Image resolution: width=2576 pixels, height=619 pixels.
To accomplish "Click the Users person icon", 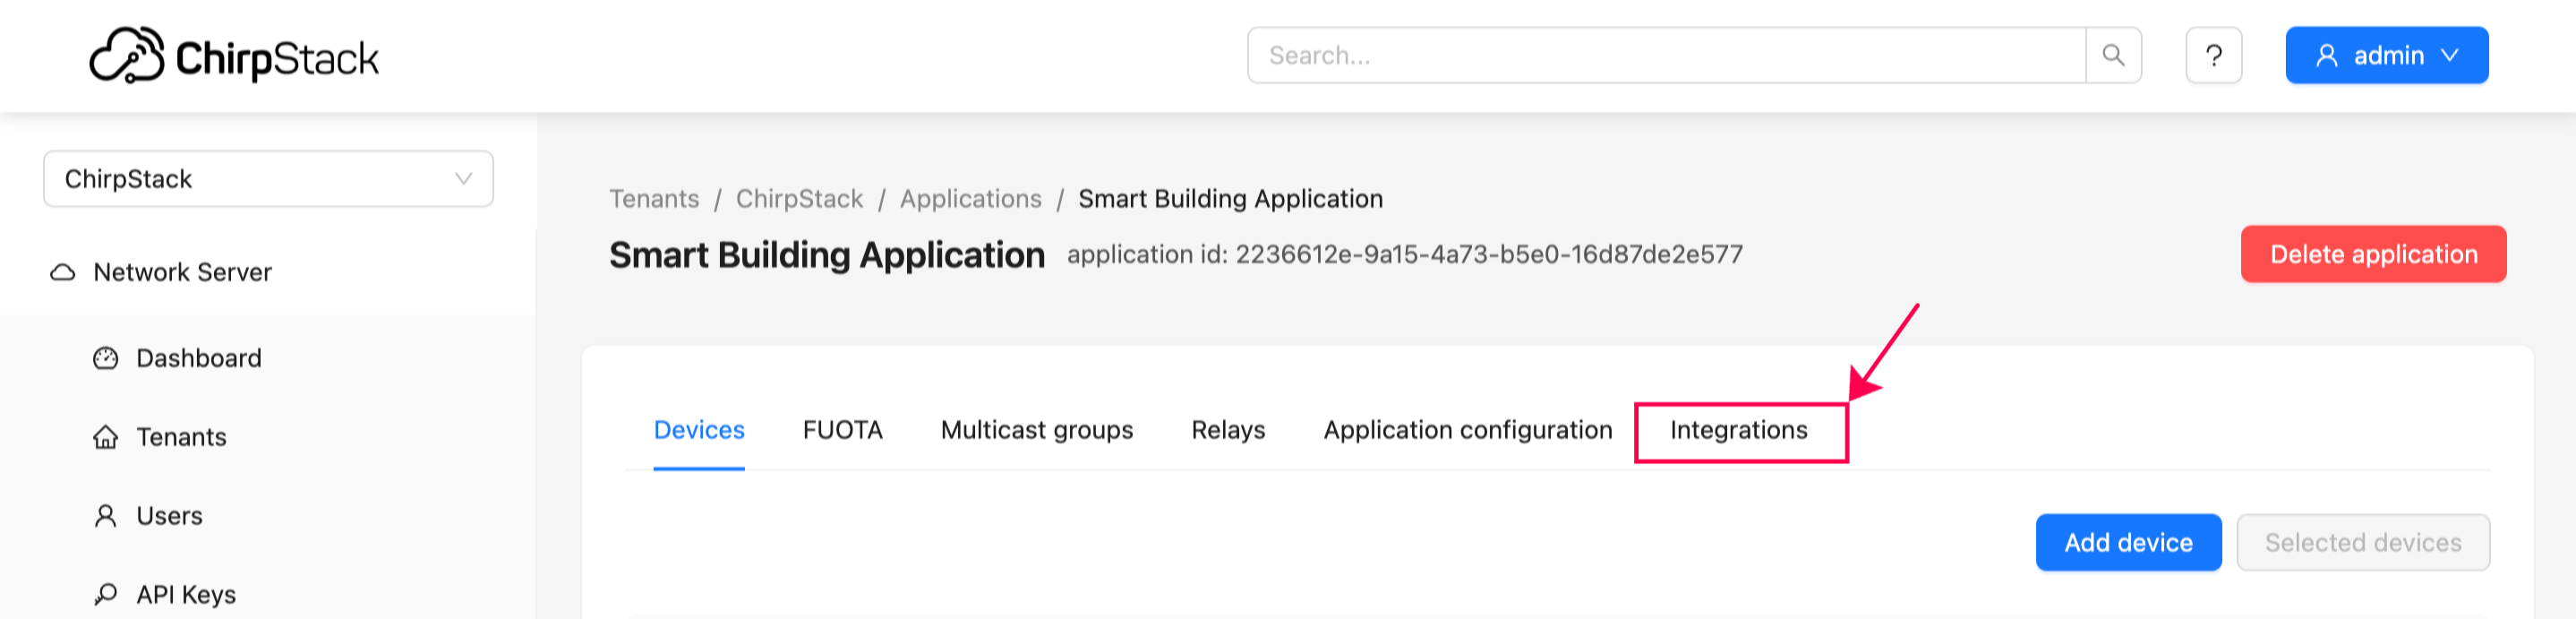I will coord(106,516).
